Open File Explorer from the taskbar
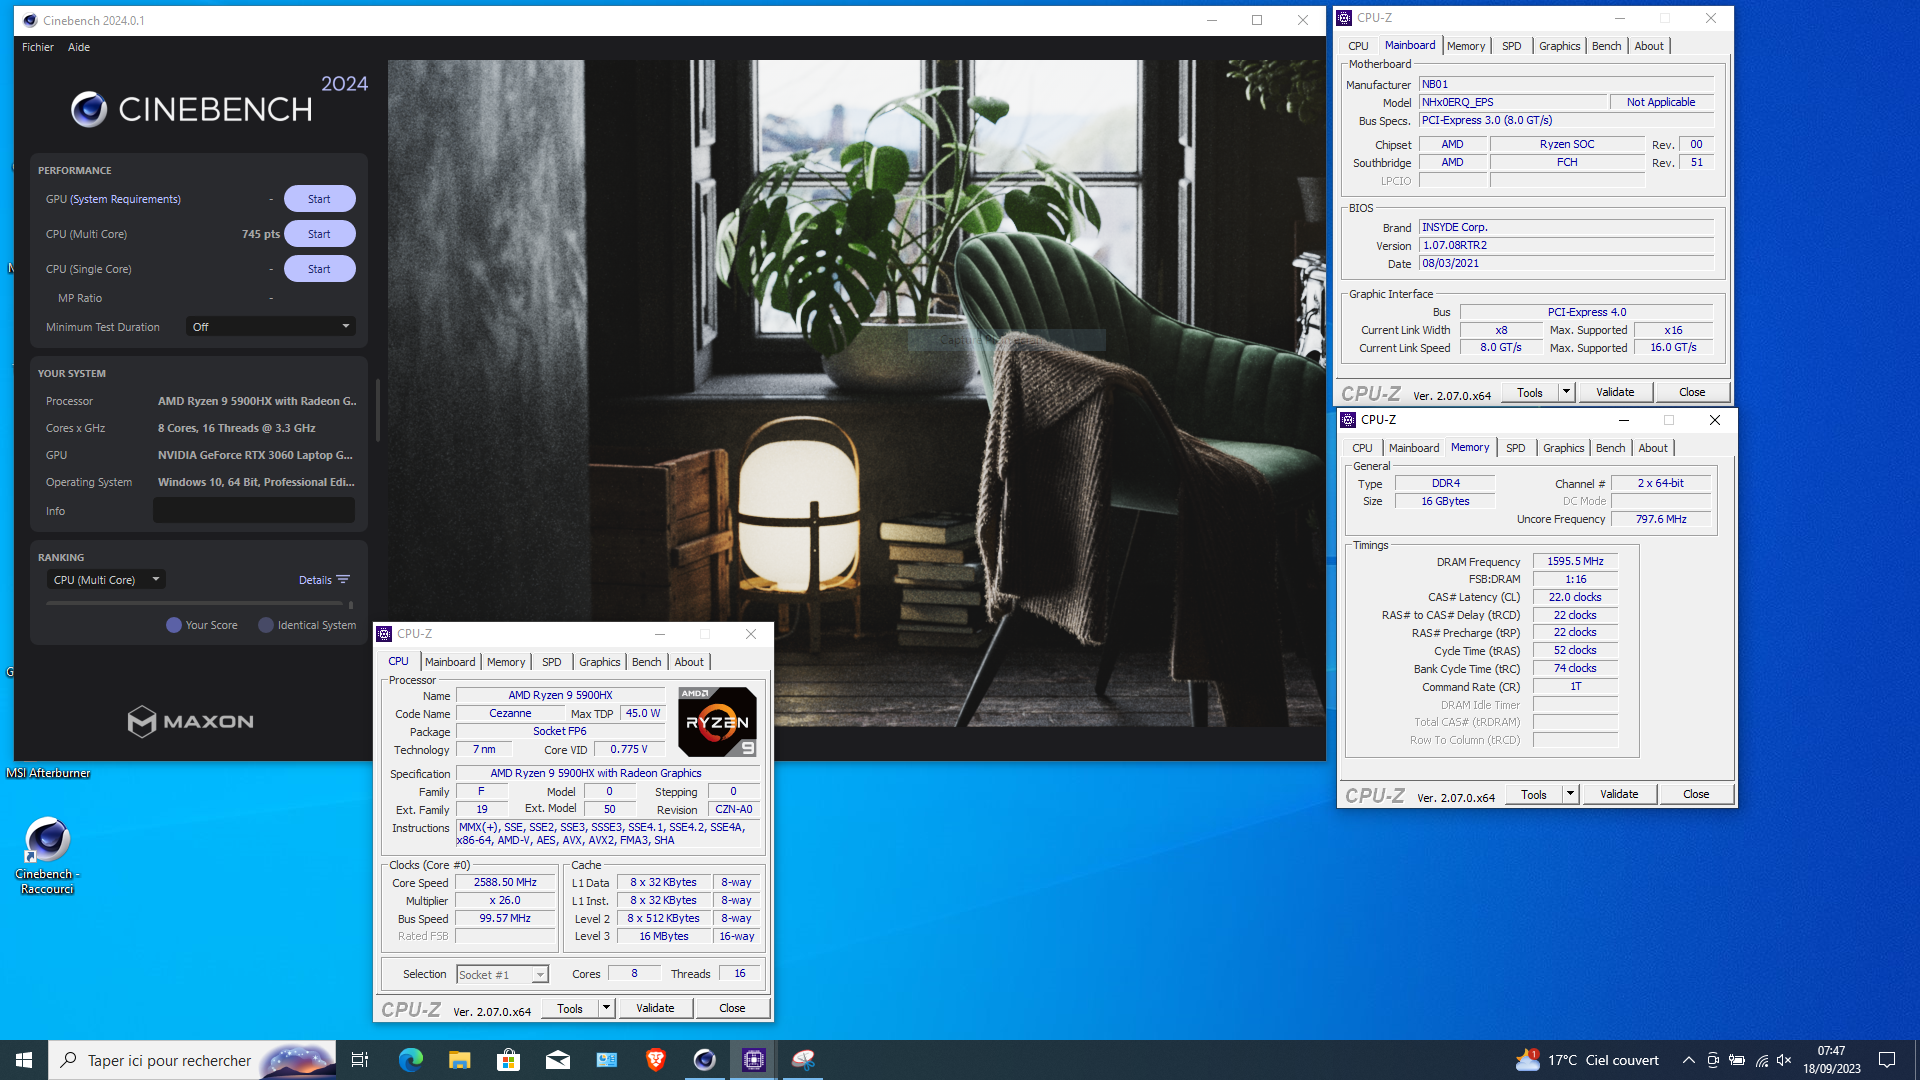Screen dimensions: 1920x1080 pos(459,1060)
